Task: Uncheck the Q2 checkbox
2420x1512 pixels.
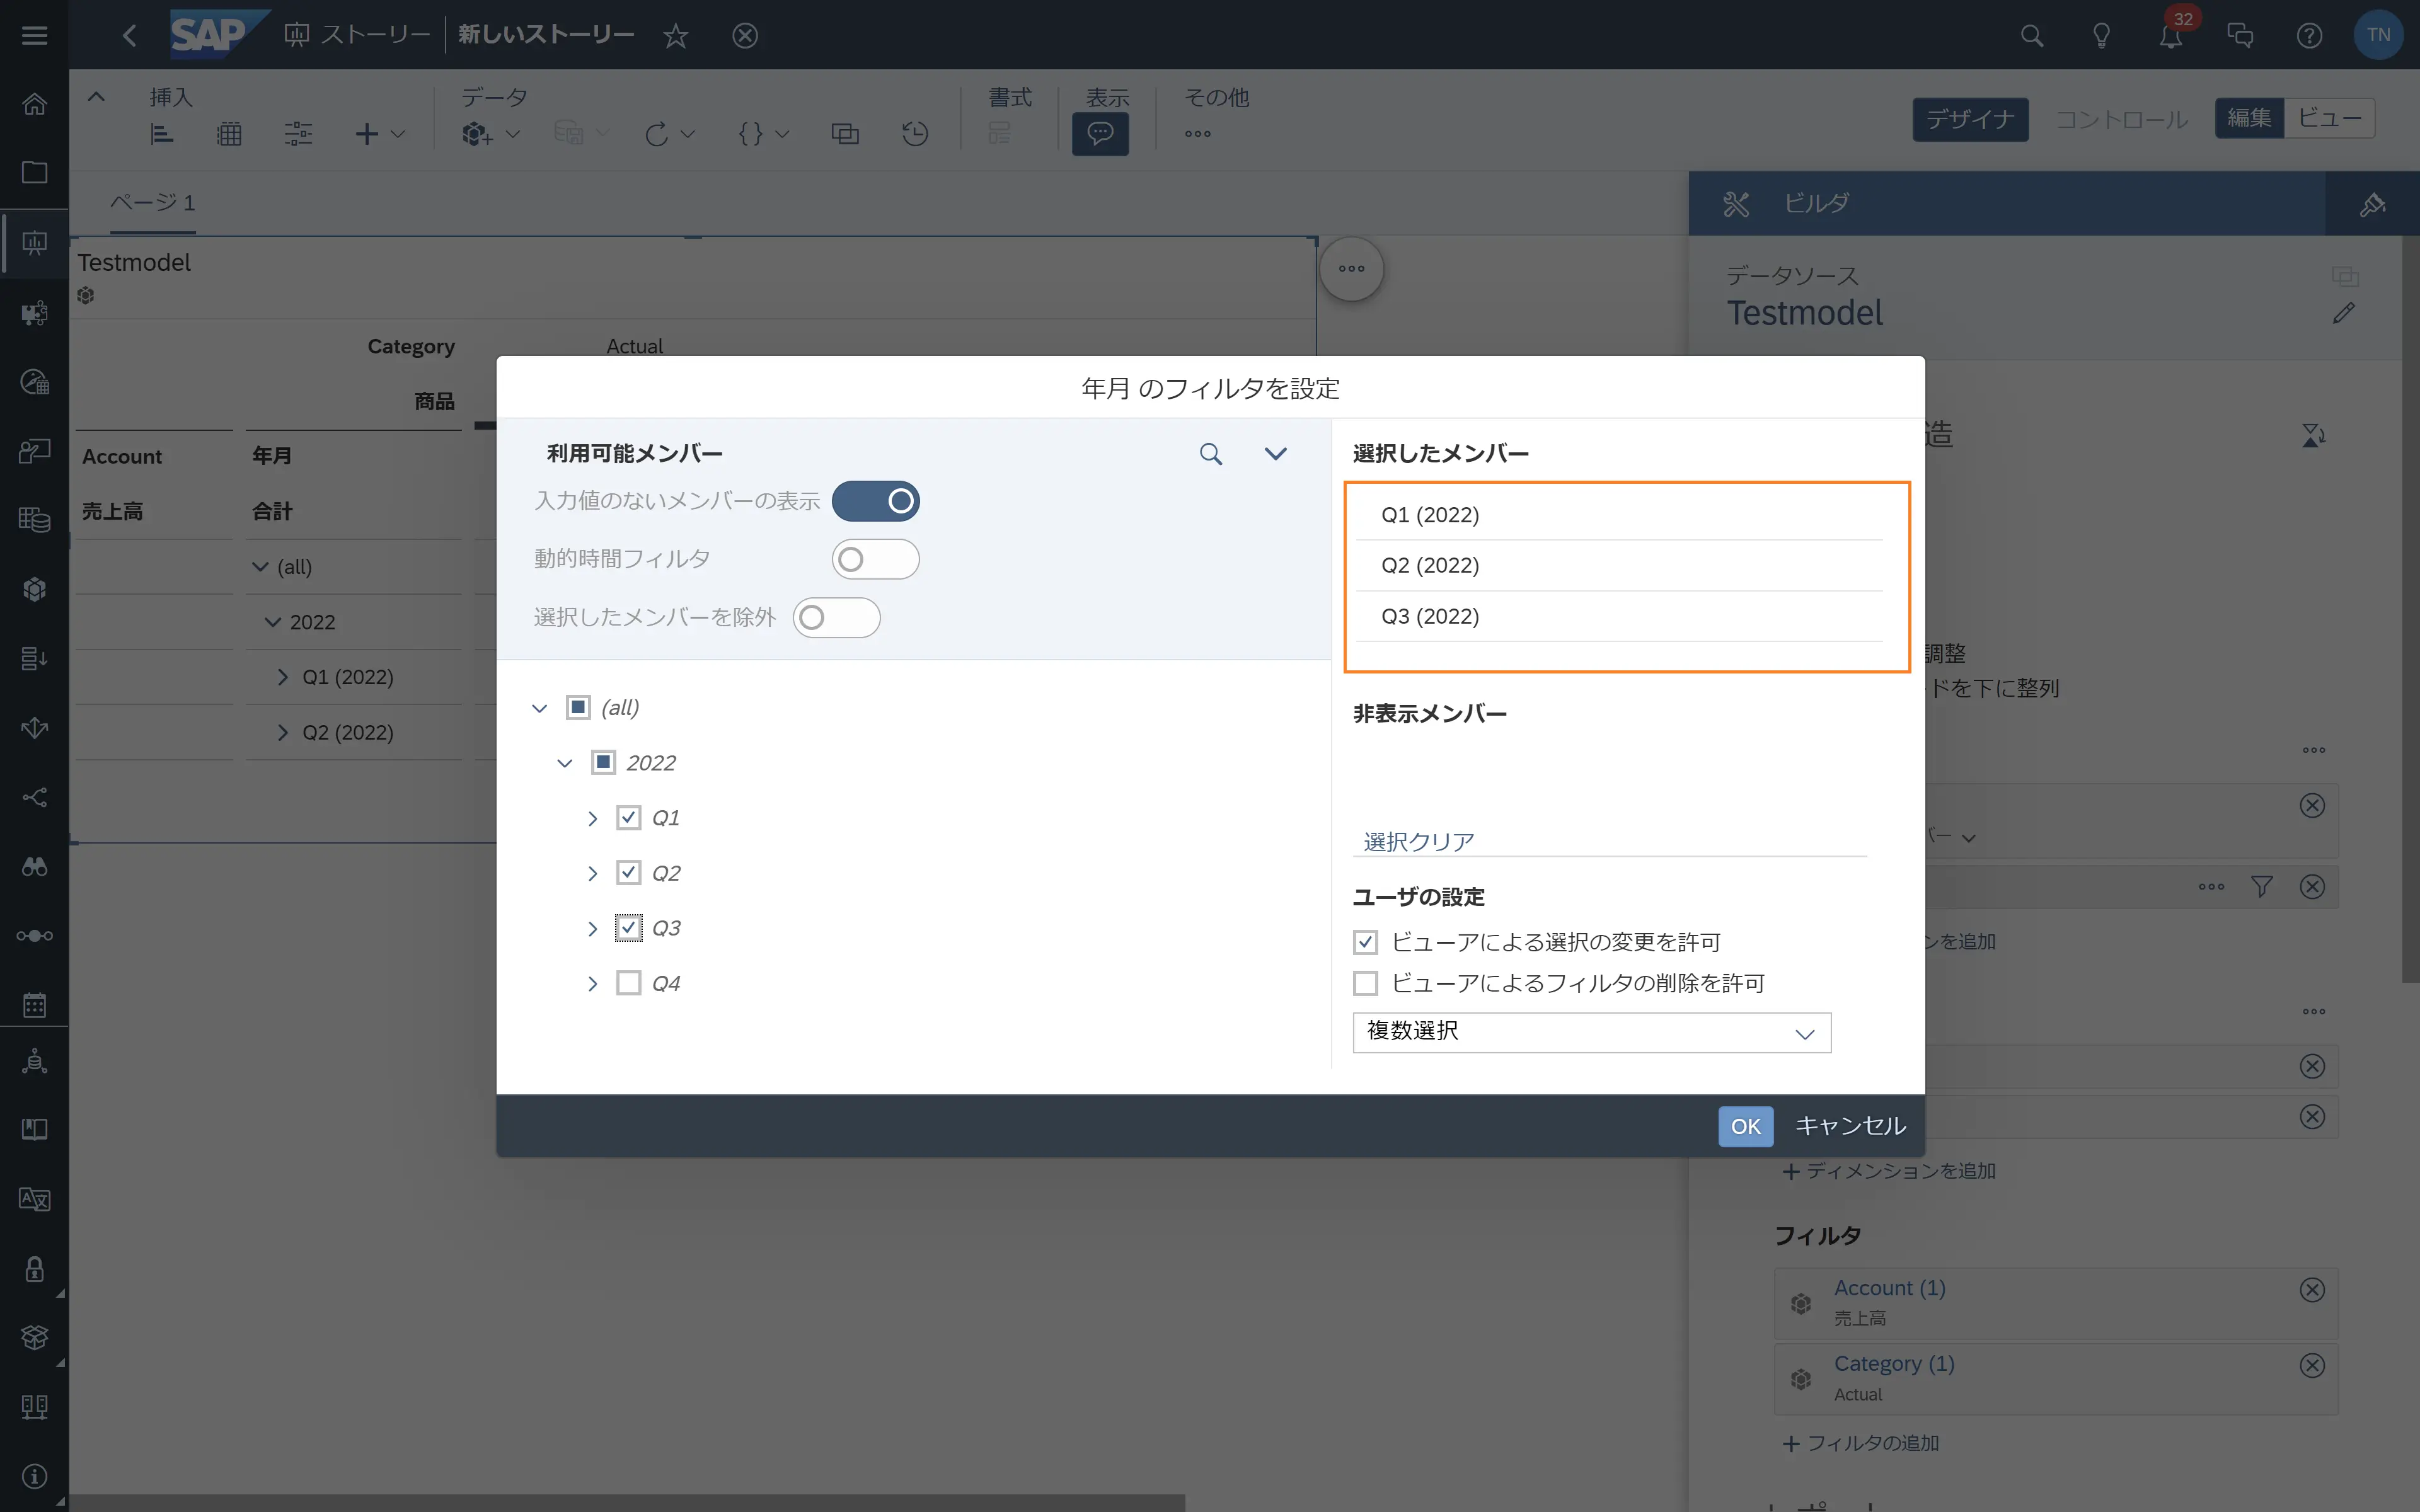Action: pos(628,873)
